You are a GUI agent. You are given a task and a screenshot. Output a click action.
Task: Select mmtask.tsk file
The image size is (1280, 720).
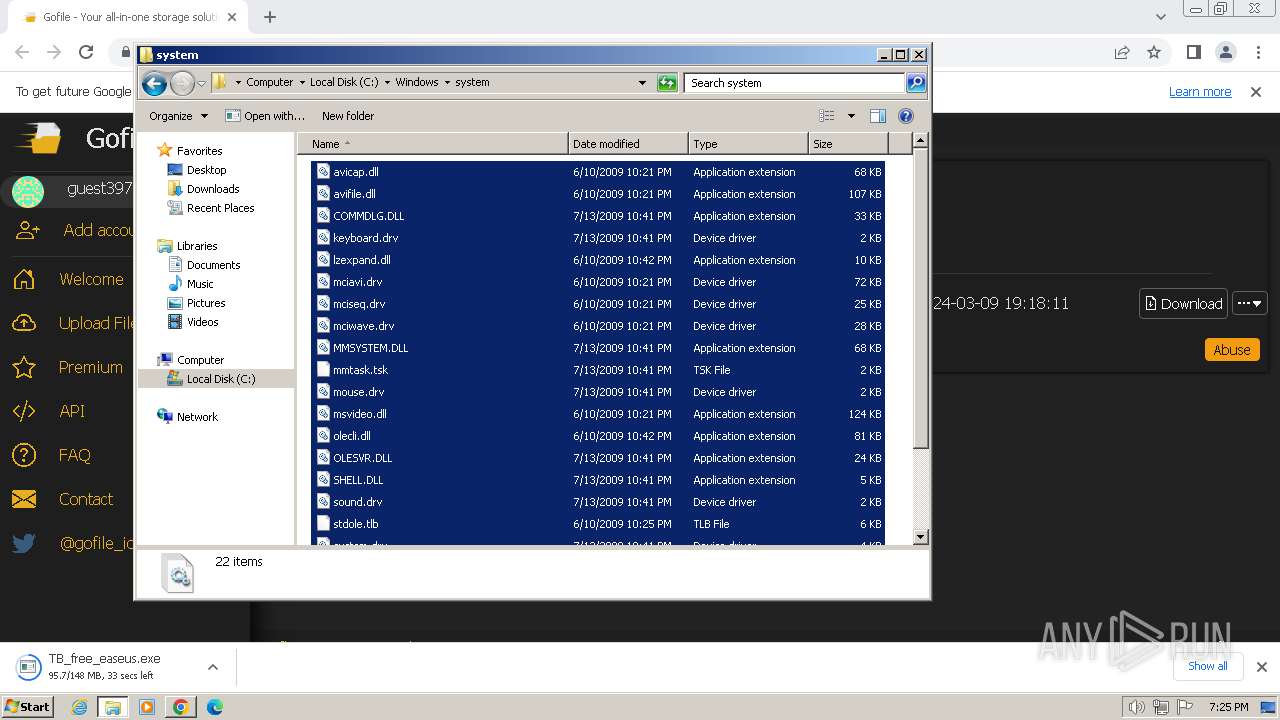[x=598, y=370]
